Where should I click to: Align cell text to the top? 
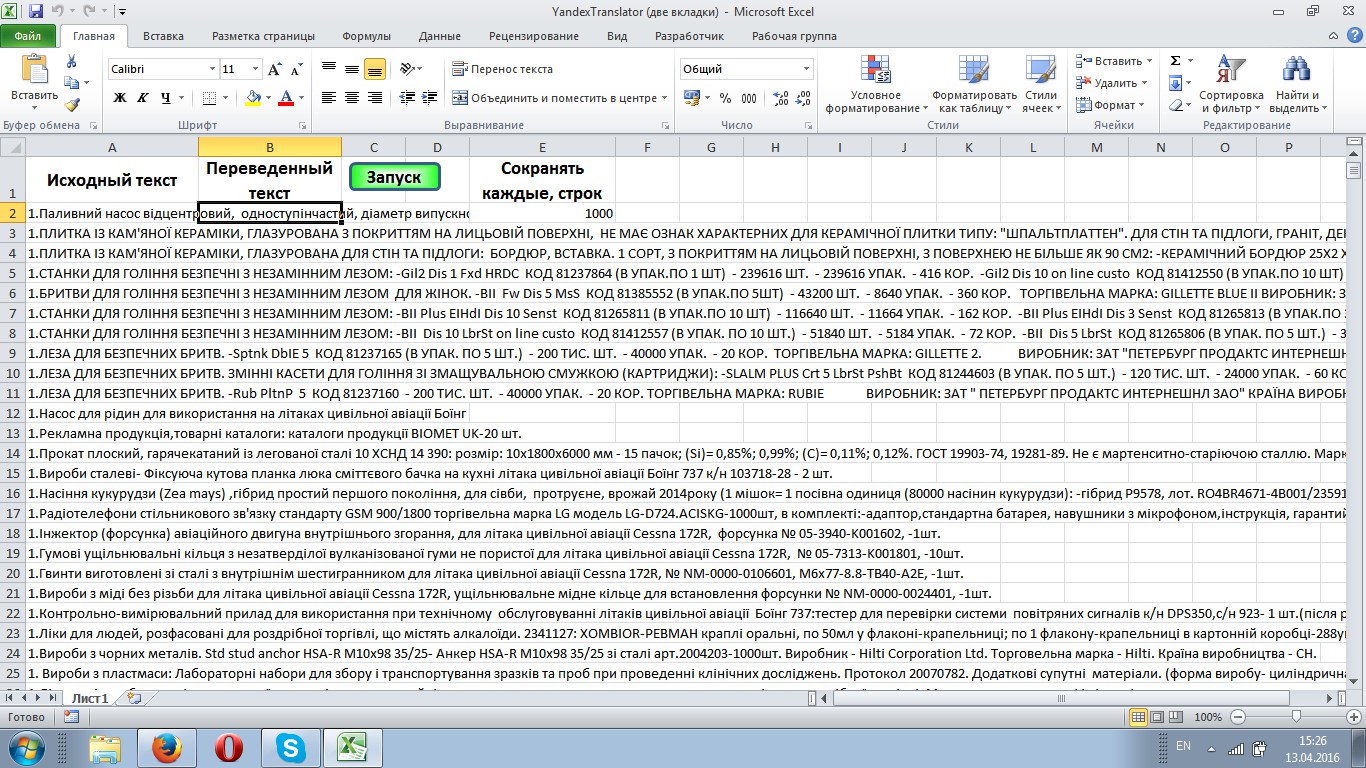[x=329, y=69]
